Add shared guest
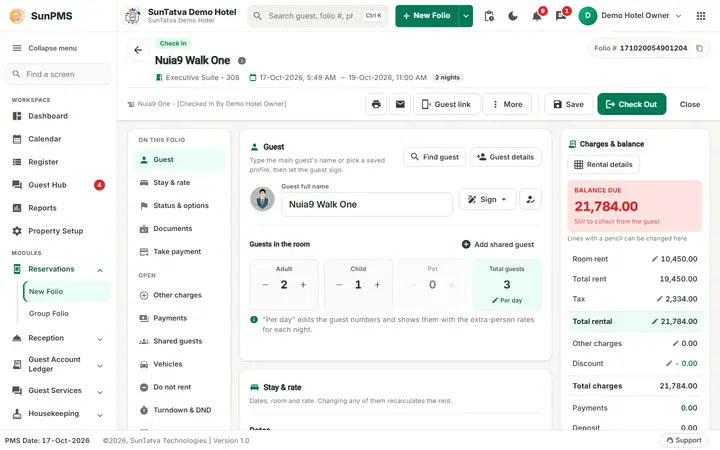The image size is (720, 450). 498,244
